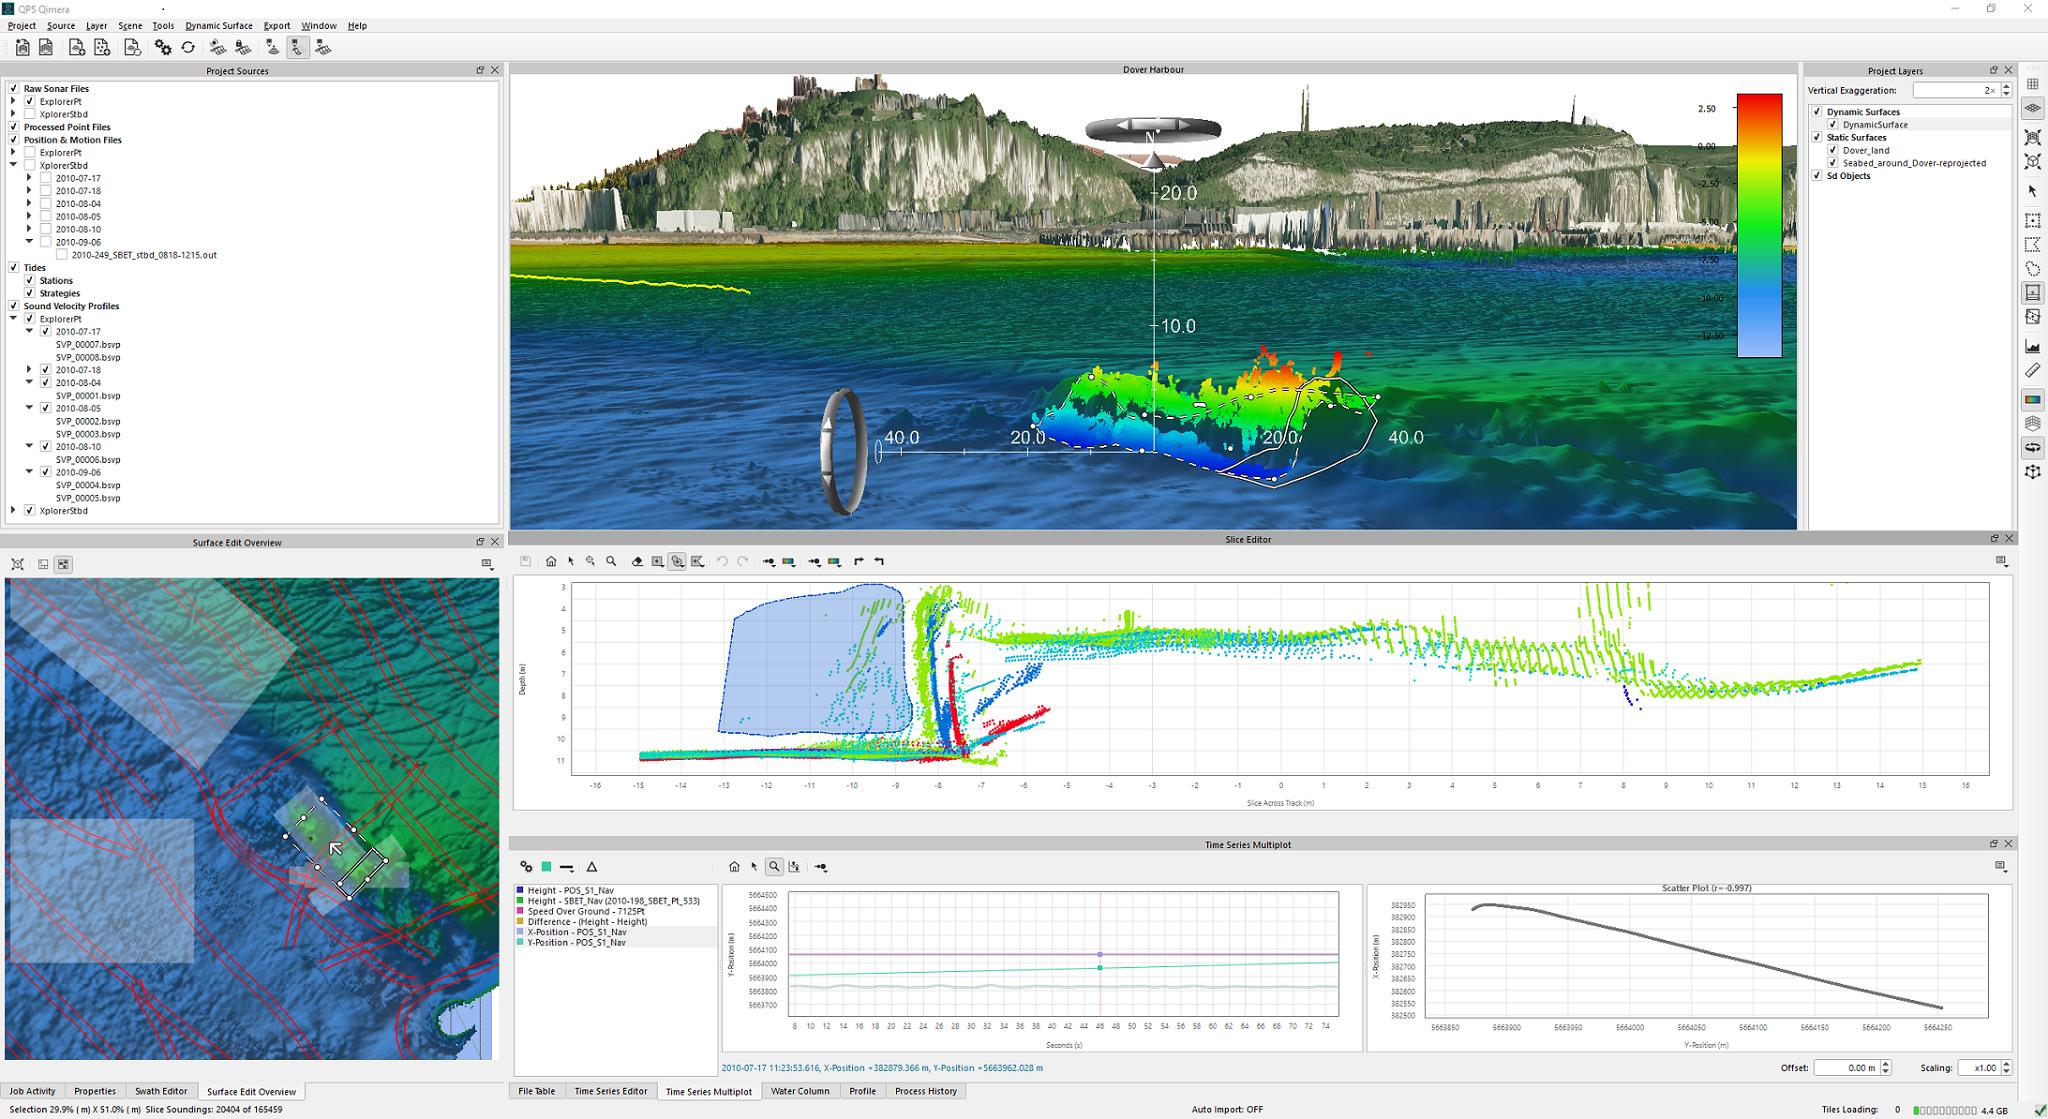
Task: Collapse the 2010-09-06 tree node under XplorerStbd
Action: pyautogui.click(x=29, y=242)
